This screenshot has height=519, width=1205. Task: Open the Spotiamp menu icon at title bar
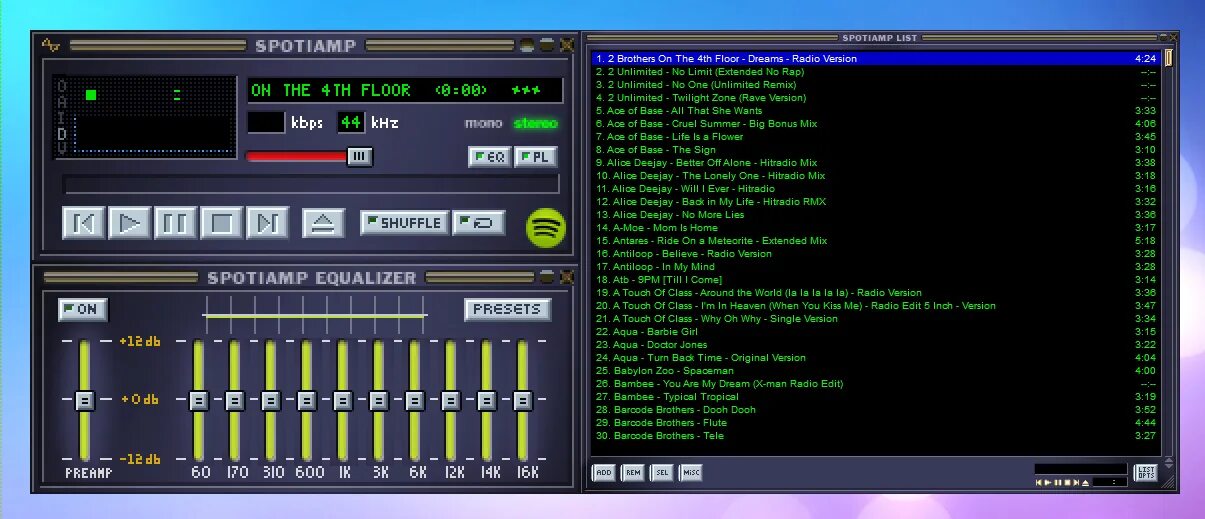[51, 45]
